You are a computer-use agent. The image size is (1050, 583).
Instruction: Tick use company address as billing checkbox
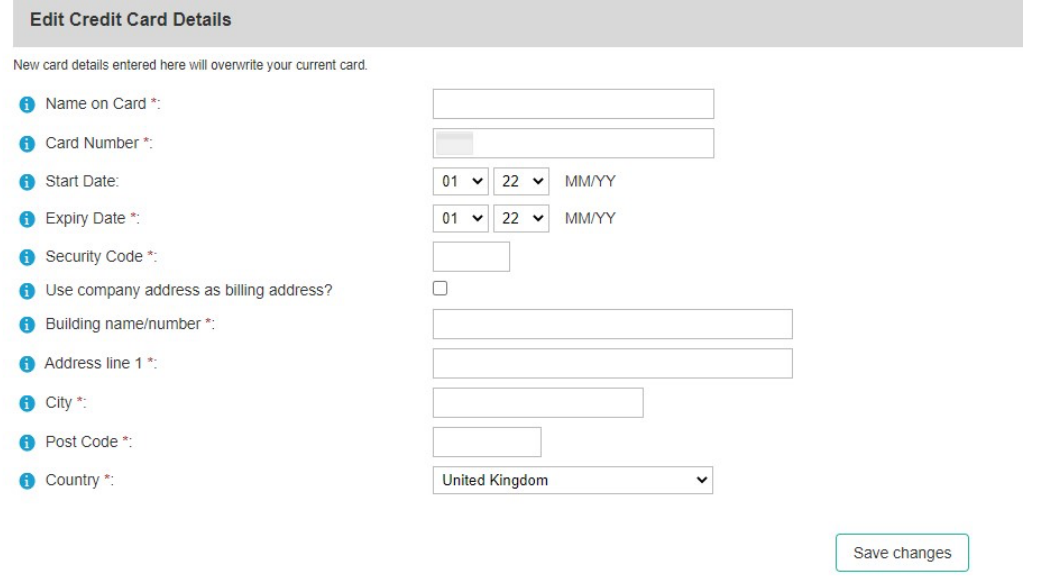tap(440, 288)
